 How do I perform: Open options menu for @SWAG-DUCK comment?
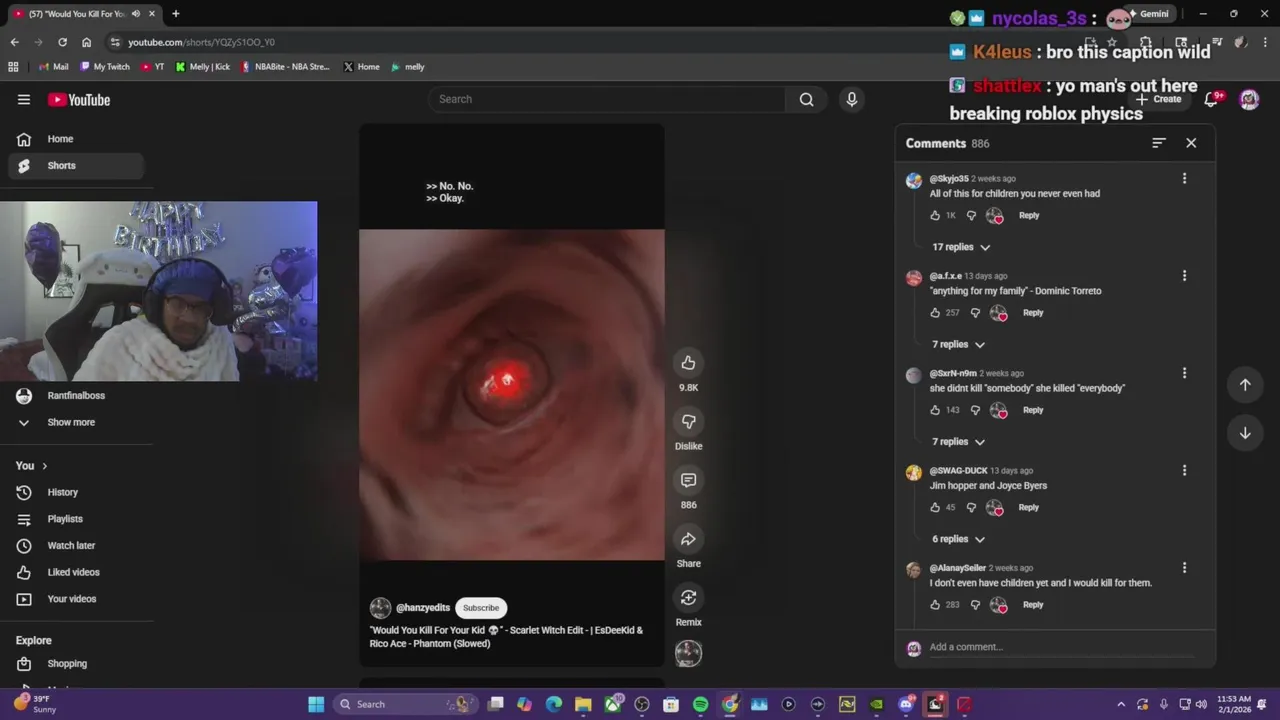1184,470
